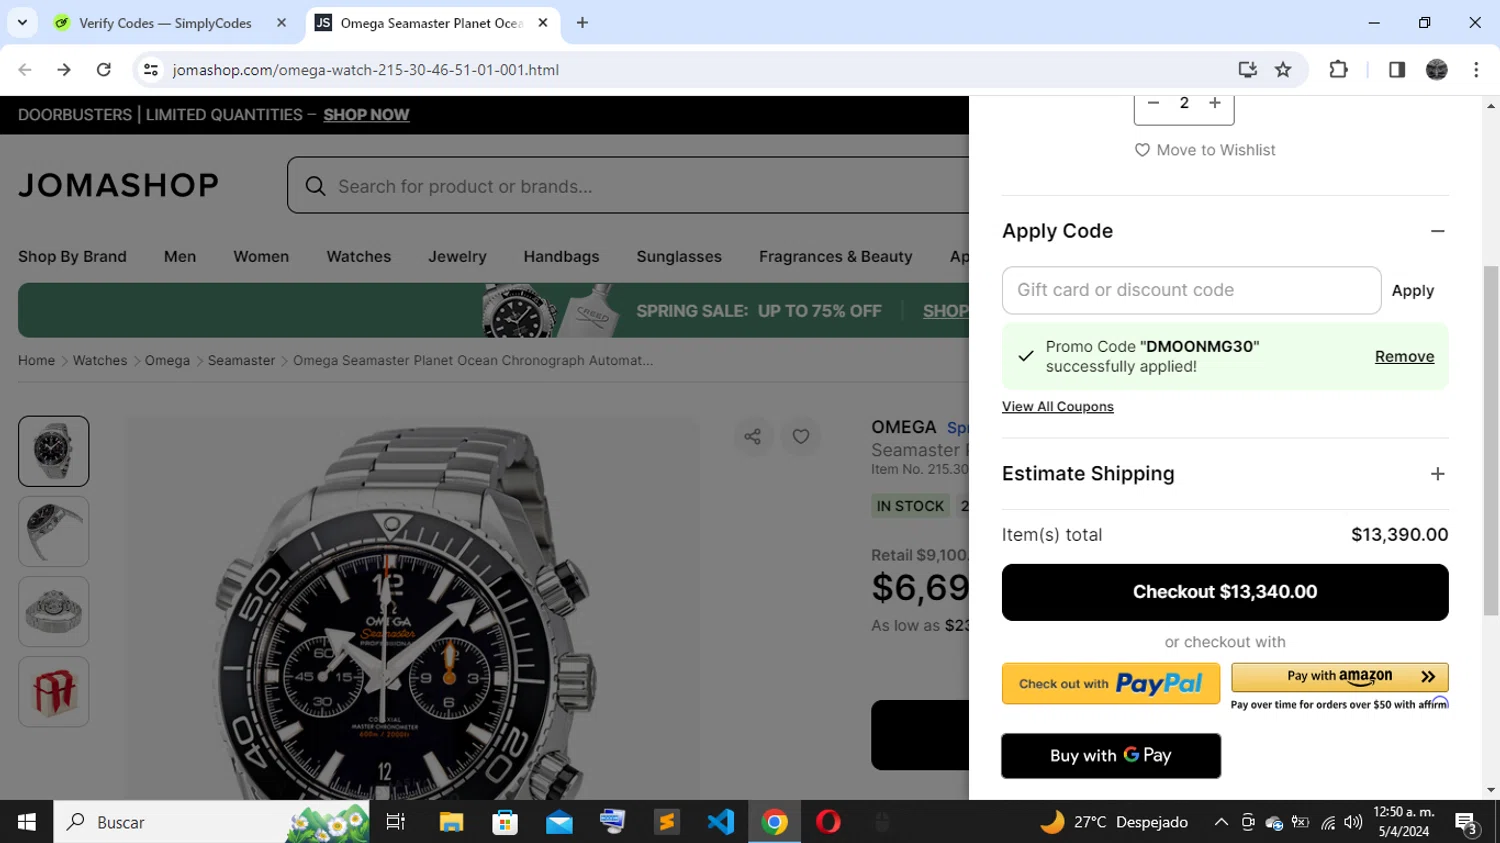Select the first watch front thumbnail
The image size is (1500, 843).
(x=54, y=451)
